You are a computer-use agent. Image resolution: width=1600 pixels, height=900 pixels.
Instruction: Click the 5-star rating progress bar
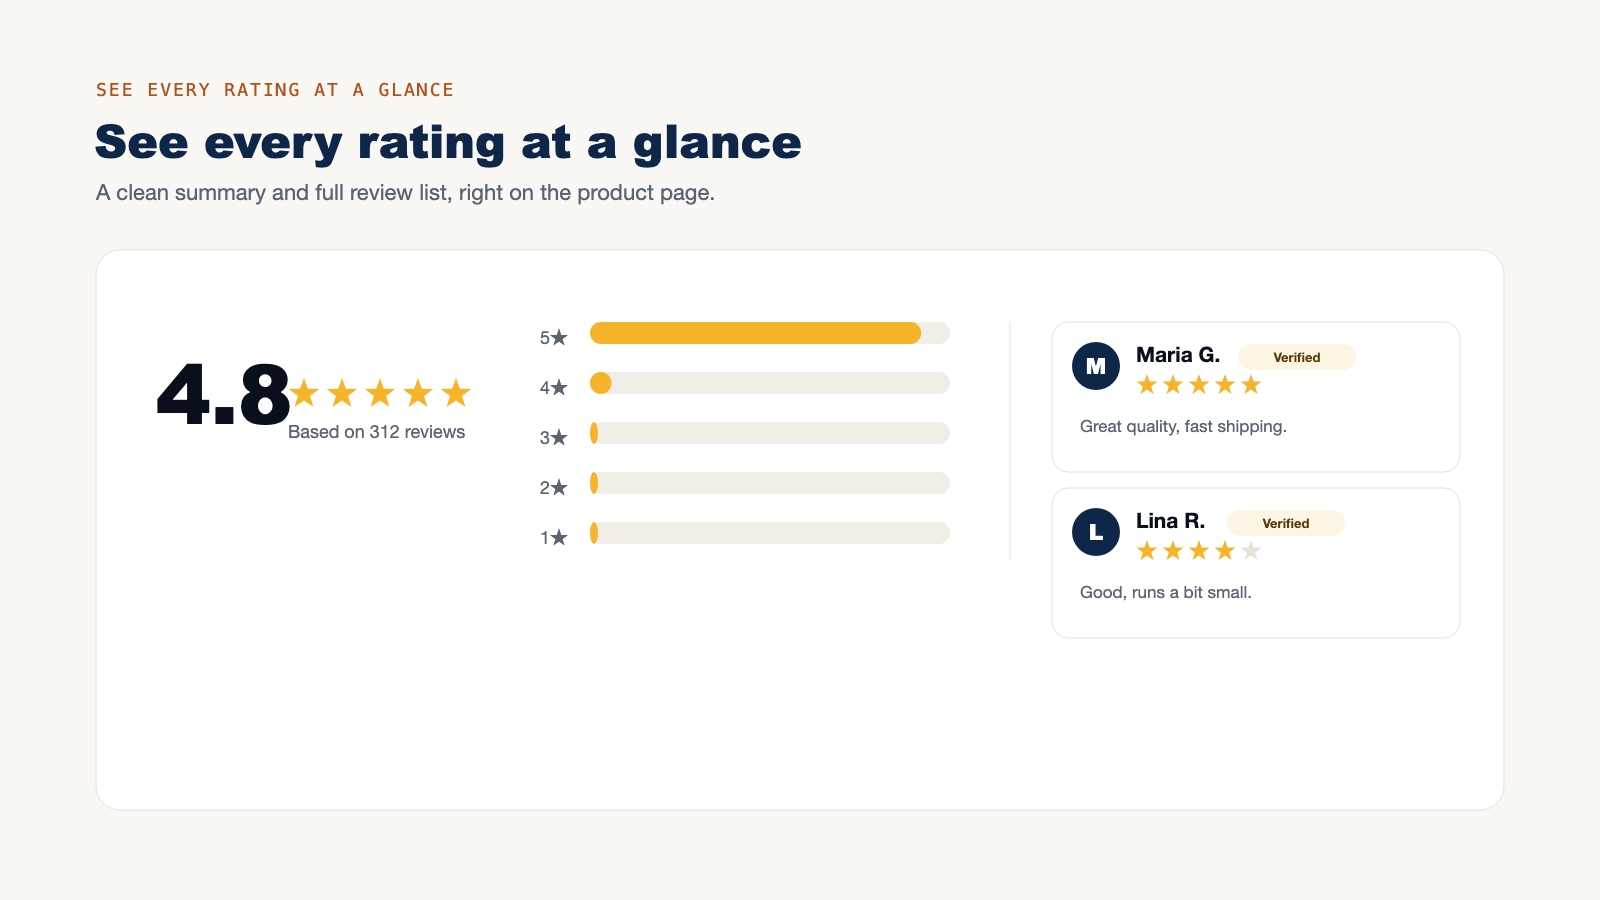(x=770, y=333)
